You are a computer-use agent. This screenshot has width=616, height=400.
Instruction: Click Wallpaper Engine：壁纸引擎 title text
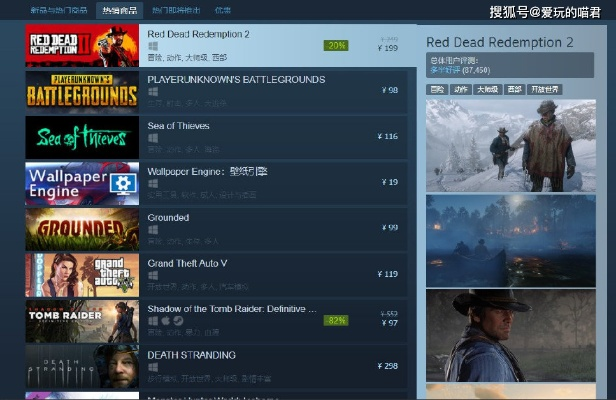(x=207, y=171)
